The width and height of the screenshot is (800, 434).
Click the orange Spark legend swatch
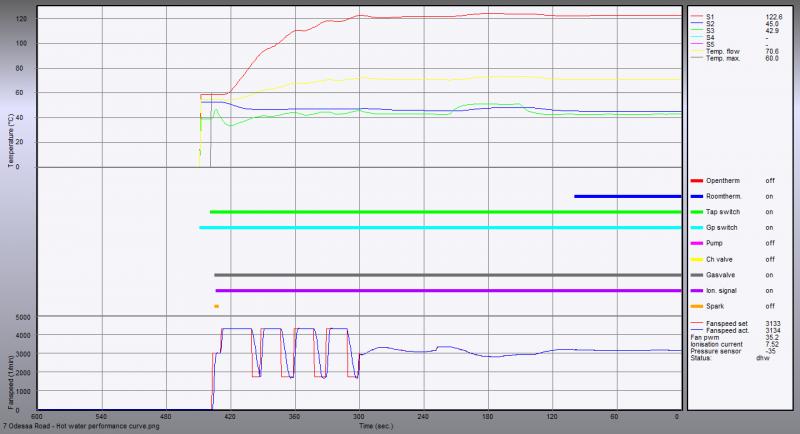[x=696, y=306]
